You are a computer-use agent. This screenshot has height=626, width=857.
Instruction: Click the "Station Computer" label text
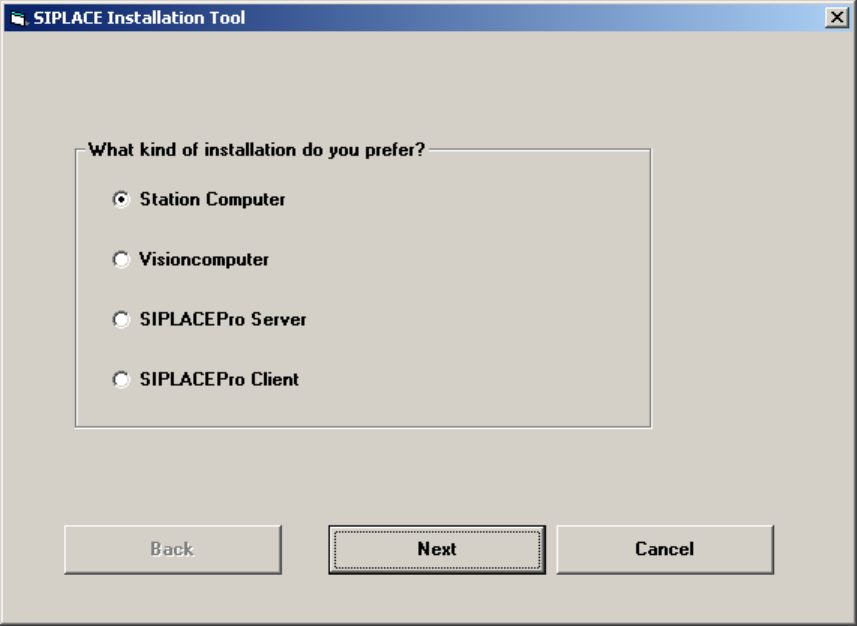pyautogui.click(x=212, y=200)
